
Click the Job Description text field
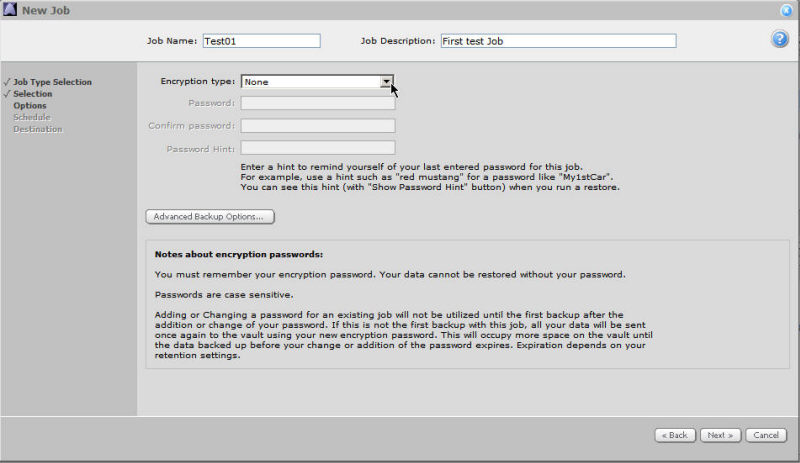(x=557, y=41)
